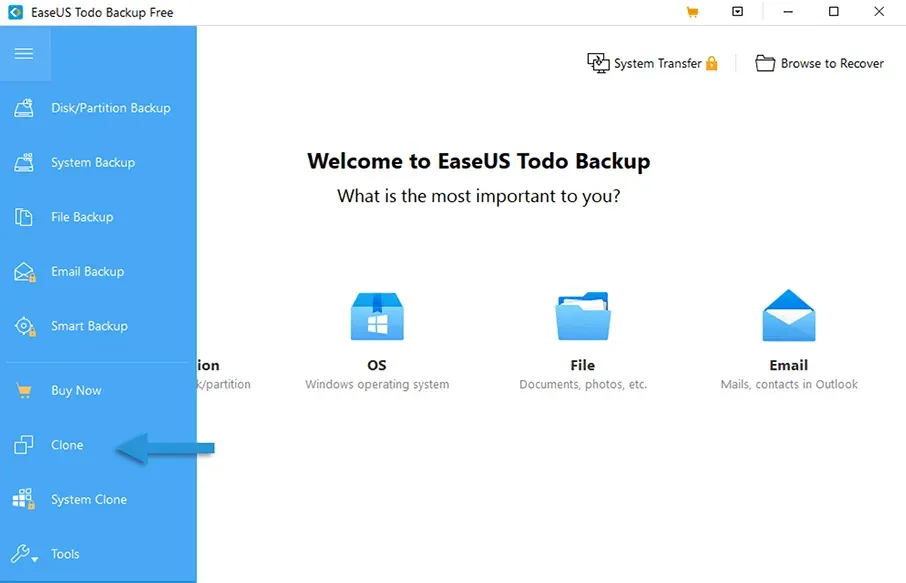The width and height of the screenshot is (906, 583).
Task: Open the Buy Now sidebar item
Action: (x=76, y=390)
